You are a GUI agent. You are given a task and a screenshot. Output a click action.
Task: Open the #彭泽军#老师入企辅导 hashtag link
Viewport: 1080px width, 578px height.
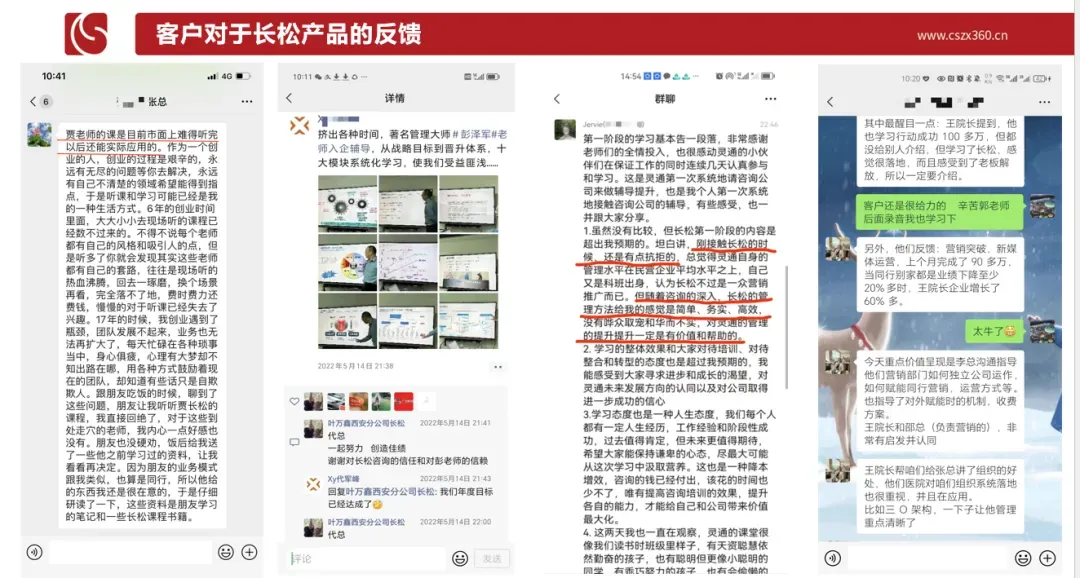pos(412,141)
